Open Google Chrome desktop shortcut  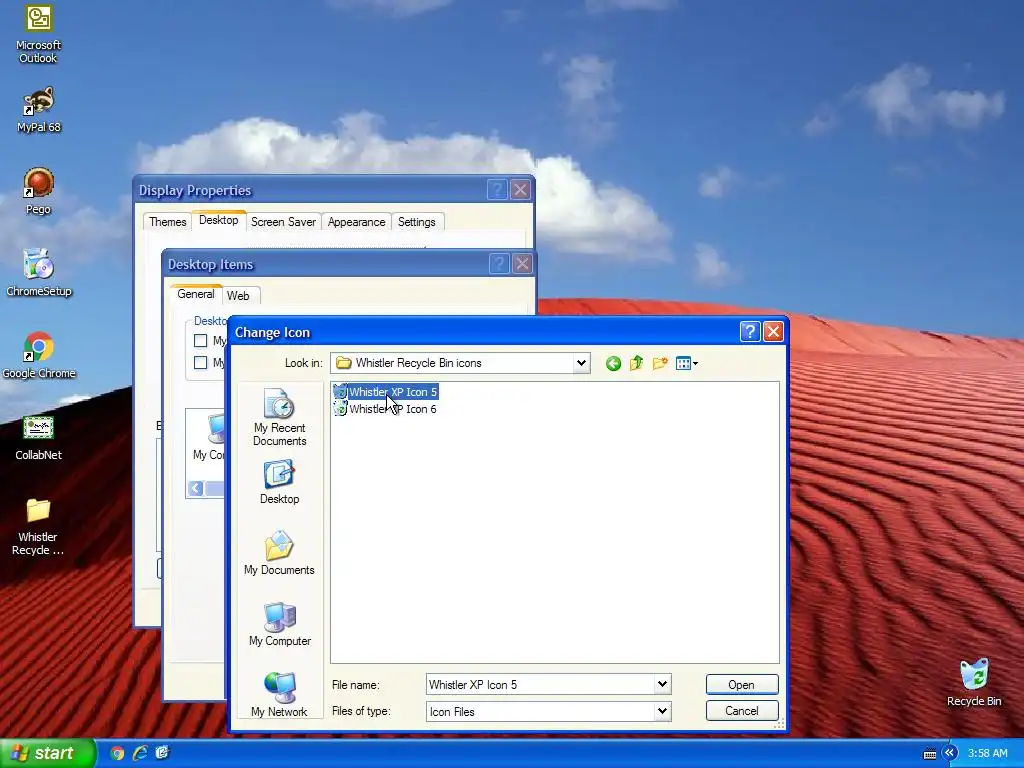tap(39, 356)
